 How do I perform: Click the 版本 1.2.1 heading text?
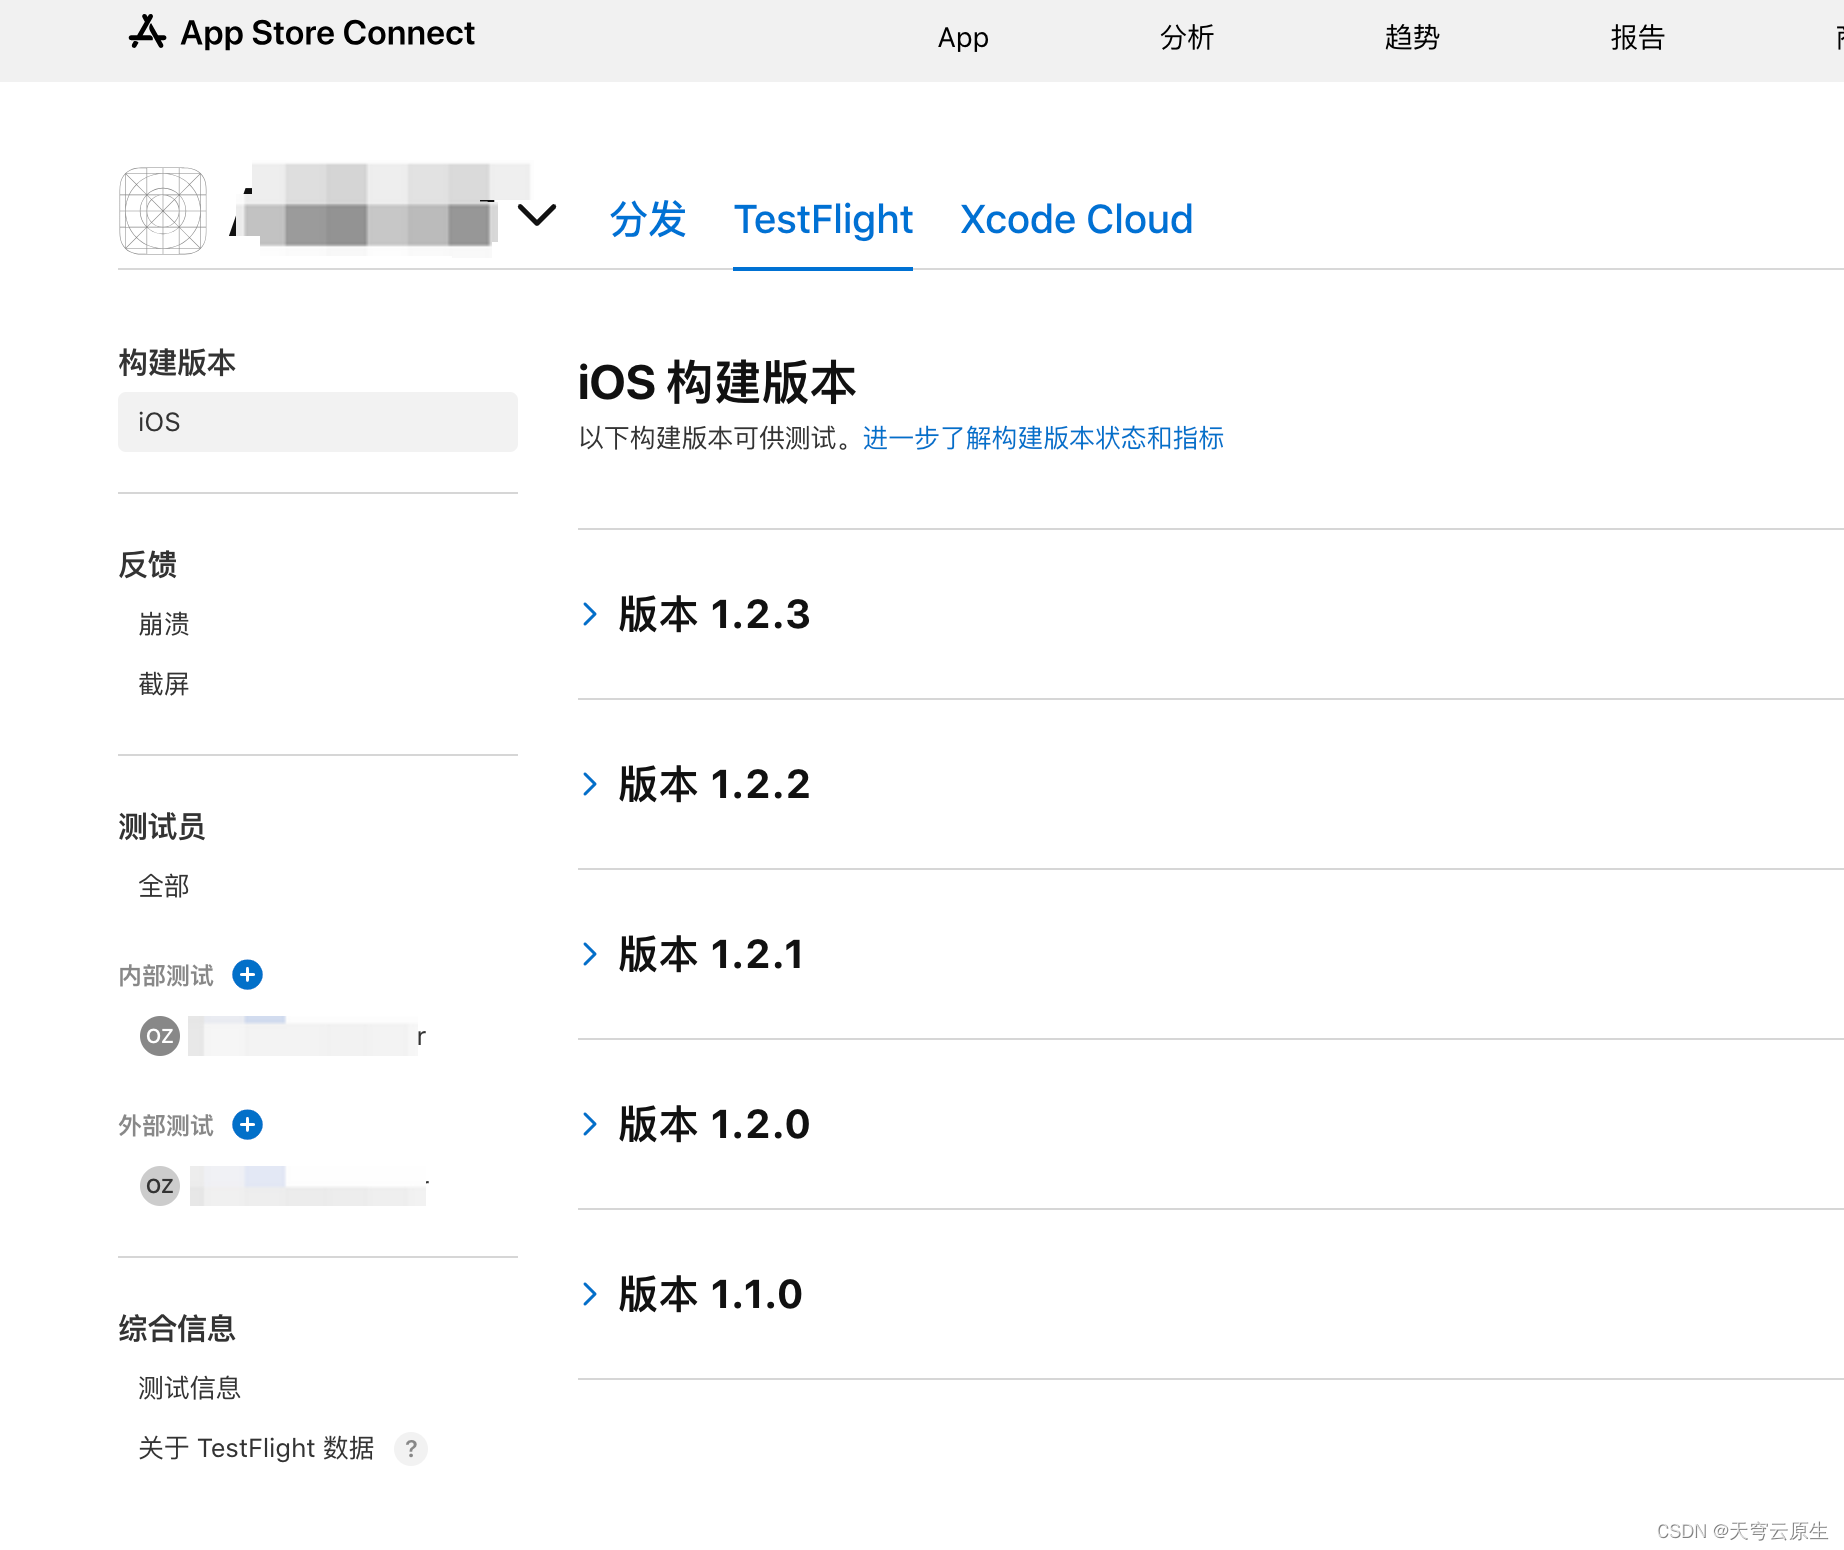click(711, 954)
